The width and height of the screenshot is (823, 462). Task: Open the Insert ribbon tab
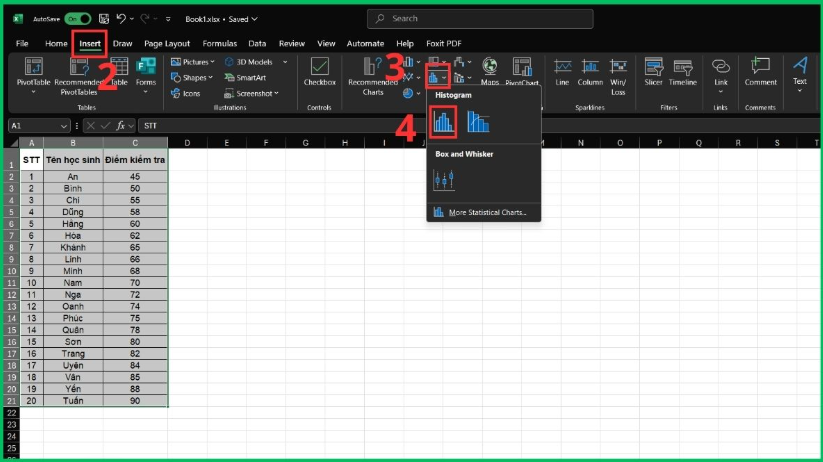pos(90,44)
